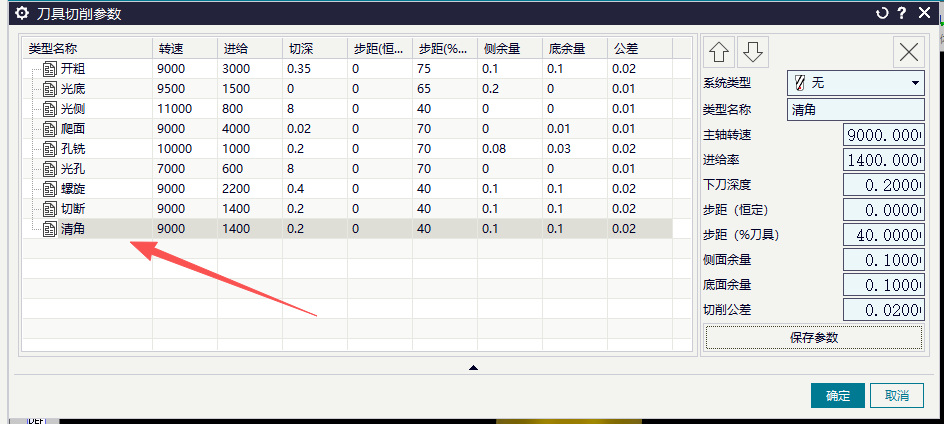Click the 保存参数 button
944x424 pixels.
[x=813, y=337]
